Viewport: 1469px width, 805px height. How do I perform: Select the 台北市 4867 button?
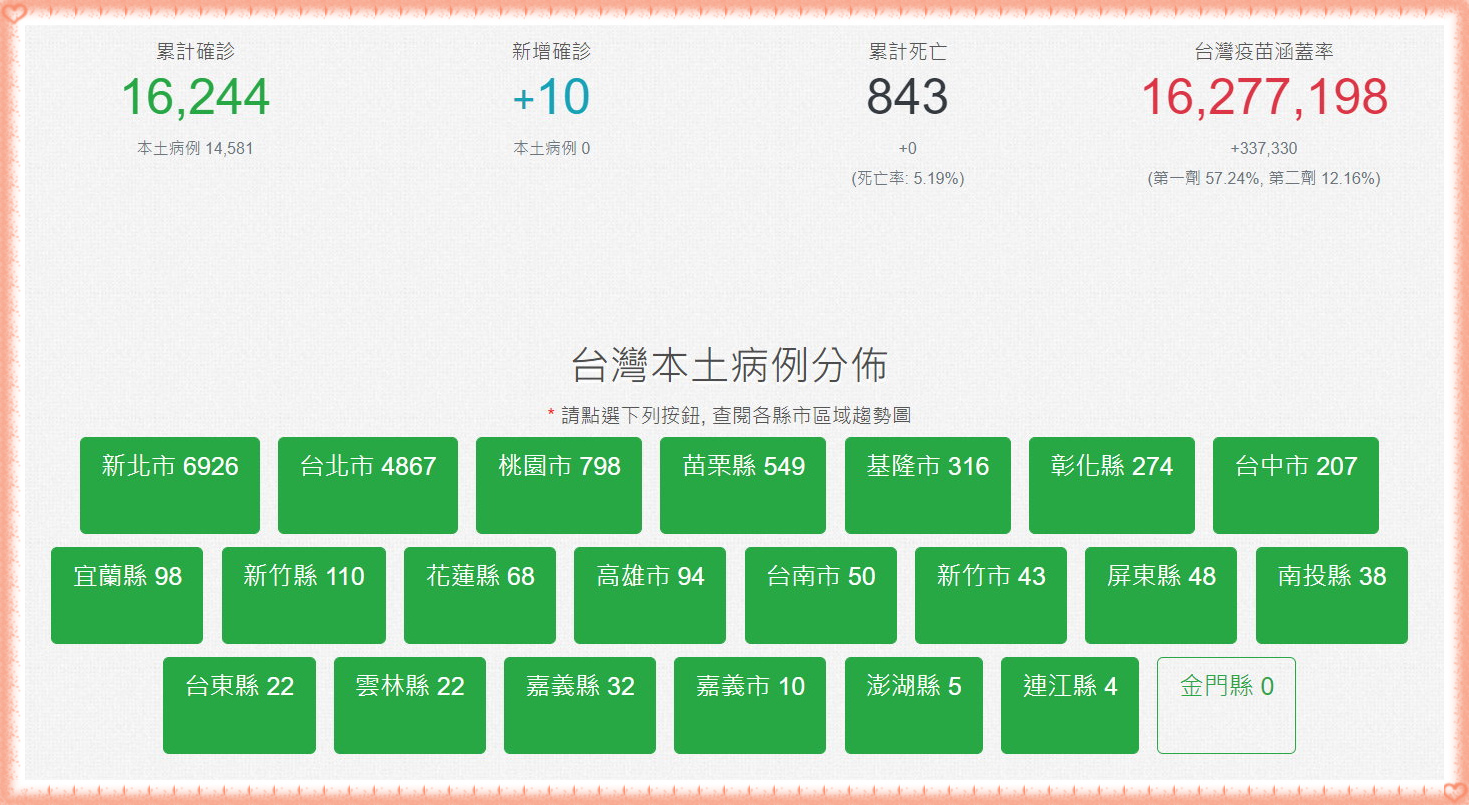pos(368,485)
